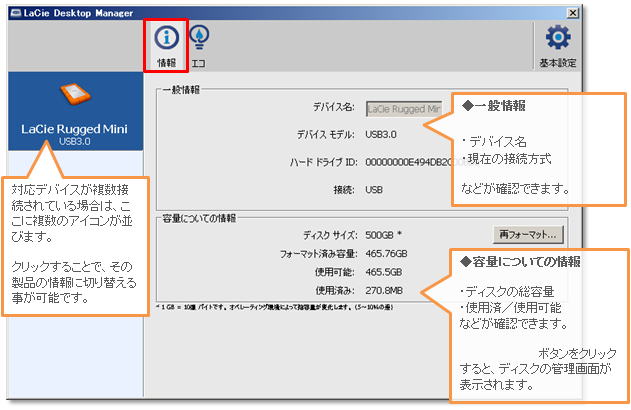
Task: Select the device model value USB3.0
Action: (x=381, y=134)
